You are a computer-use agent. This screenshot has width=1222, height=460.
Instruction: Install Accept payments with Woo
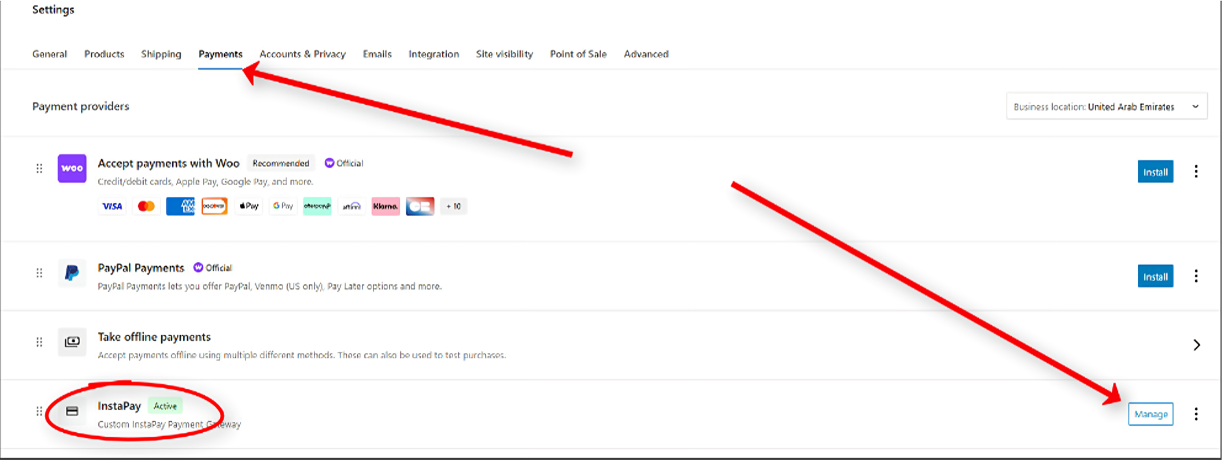[1155, 172]
